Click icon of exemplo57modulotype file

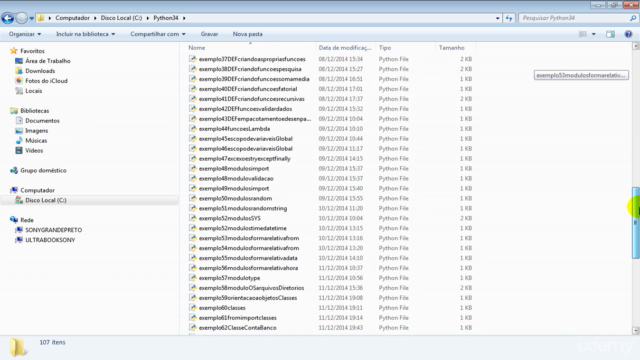(193, 278)
